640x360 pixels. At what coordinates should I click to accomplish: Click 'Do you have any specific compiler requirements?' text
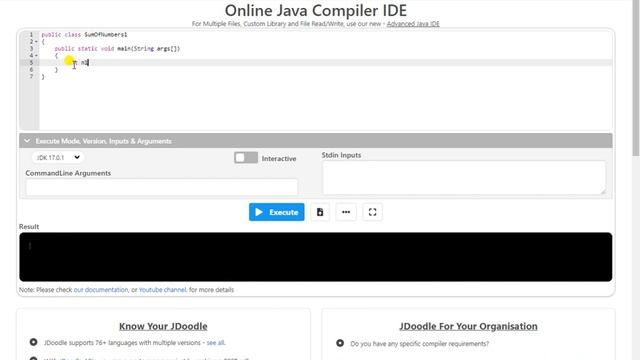[420, 344]
